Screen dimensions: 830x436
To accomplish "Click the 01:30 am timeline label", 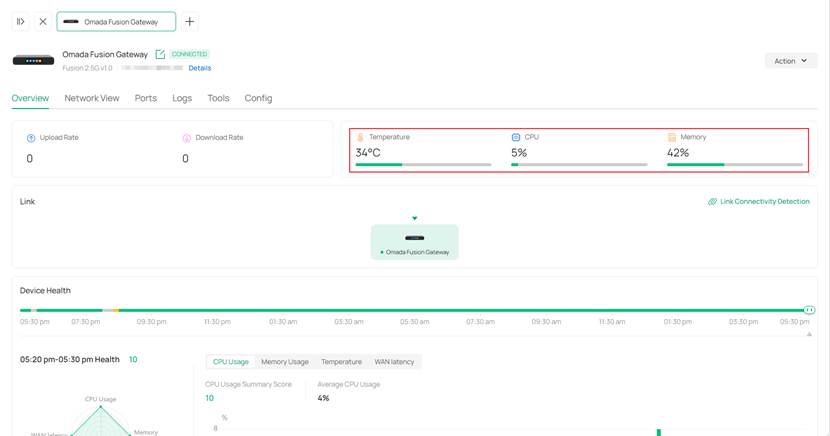I will pos(283,322).
